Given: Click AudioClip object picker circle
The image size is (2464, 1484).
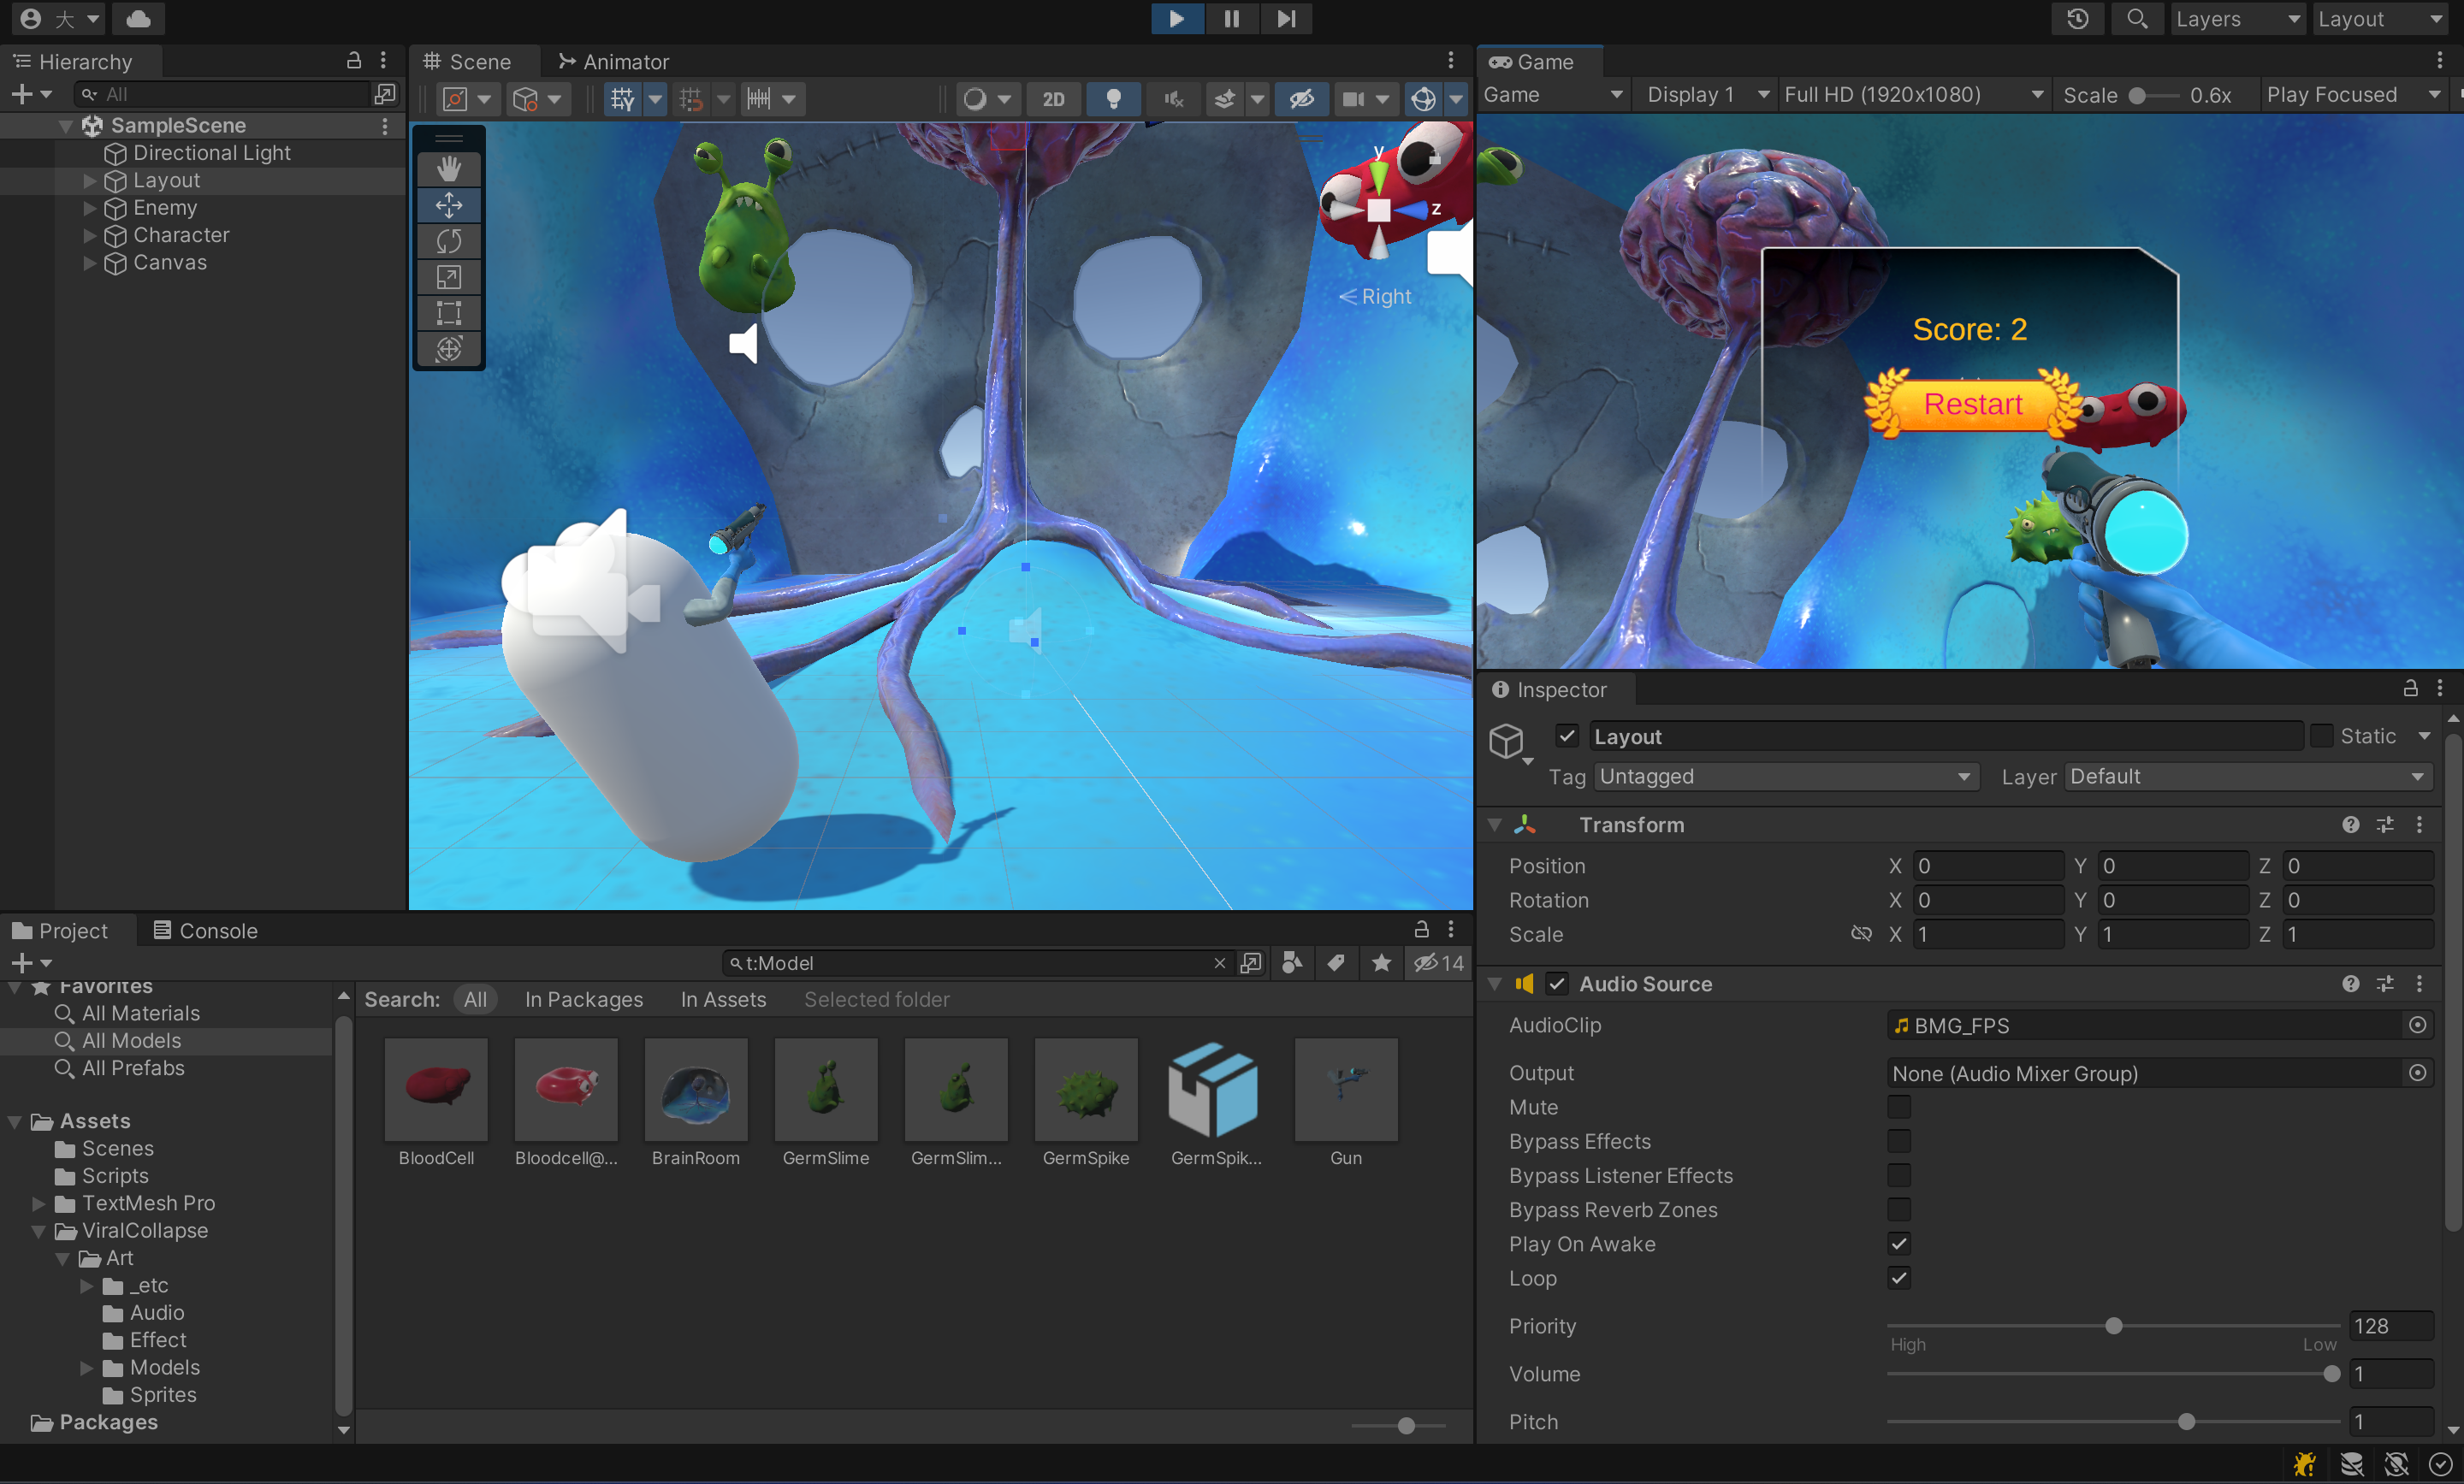Looking at the screenshot, I should (x=2417, y=1024).
